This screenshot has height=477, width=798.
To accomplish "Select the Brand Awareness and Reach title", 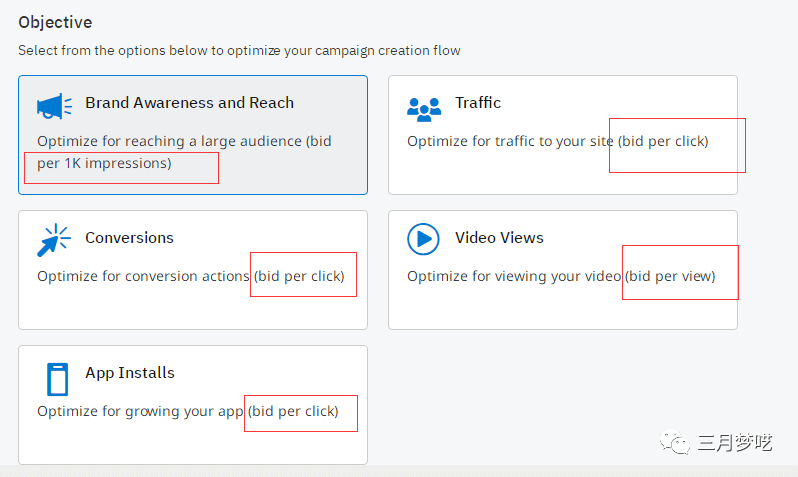I will [x=189, y=102].
